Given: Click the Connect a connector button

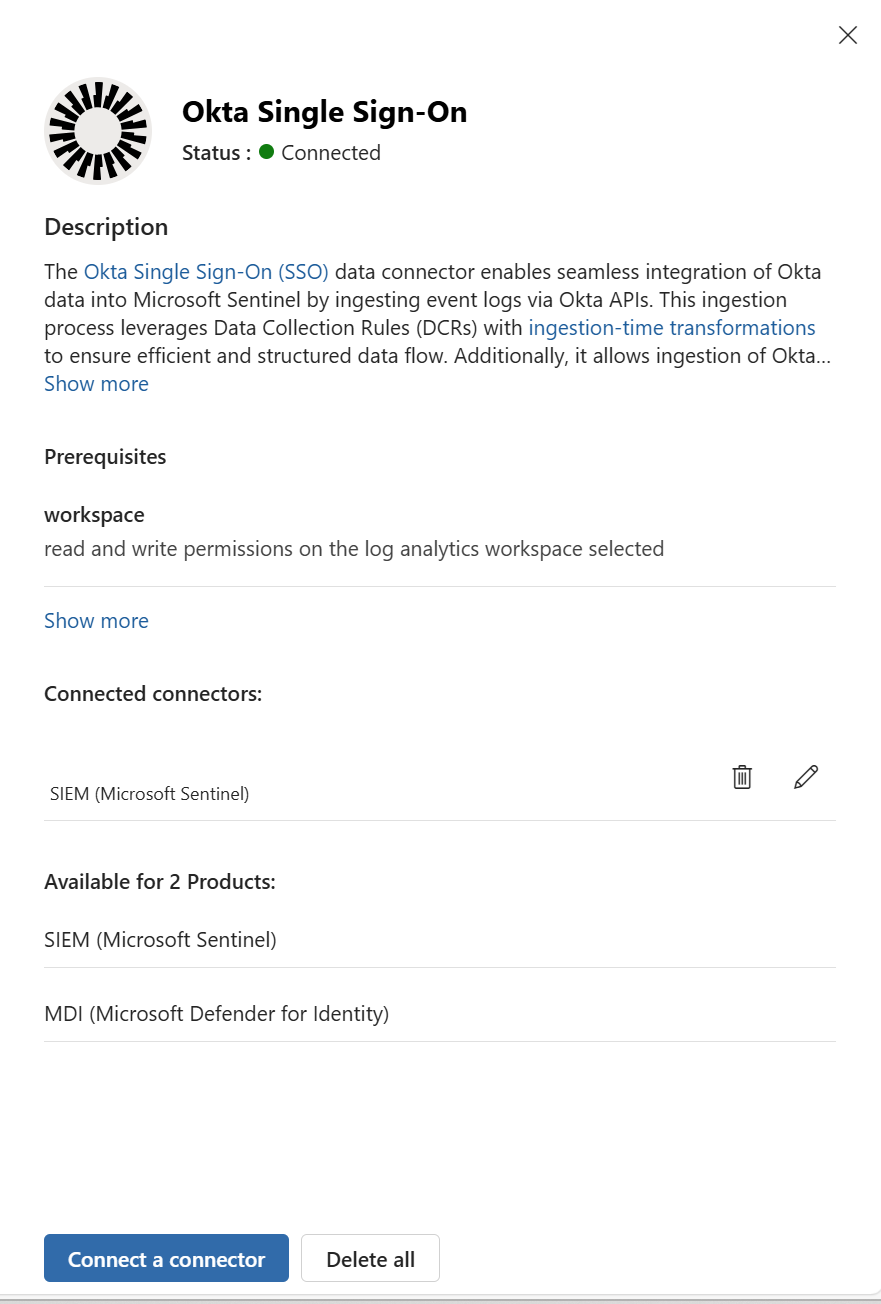Looking at the screenshot, I should (x=166, y=1257).
